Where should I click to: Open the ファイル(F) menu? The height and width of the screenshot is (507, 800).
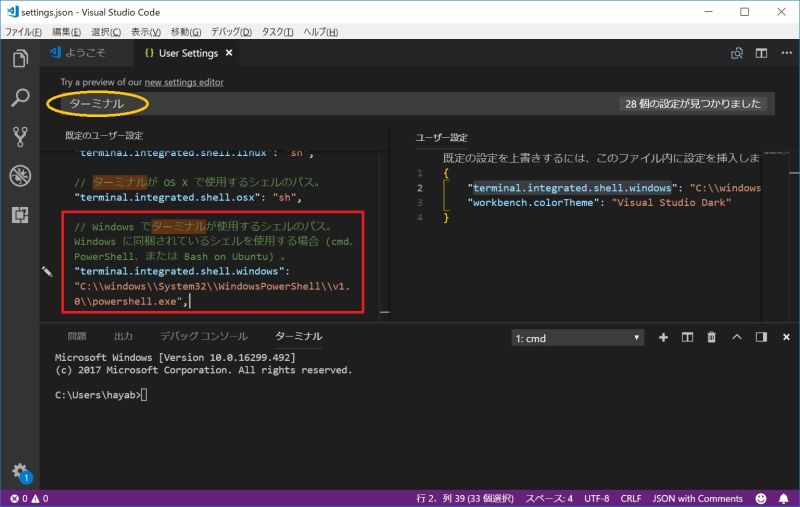[x=23, y=32]
